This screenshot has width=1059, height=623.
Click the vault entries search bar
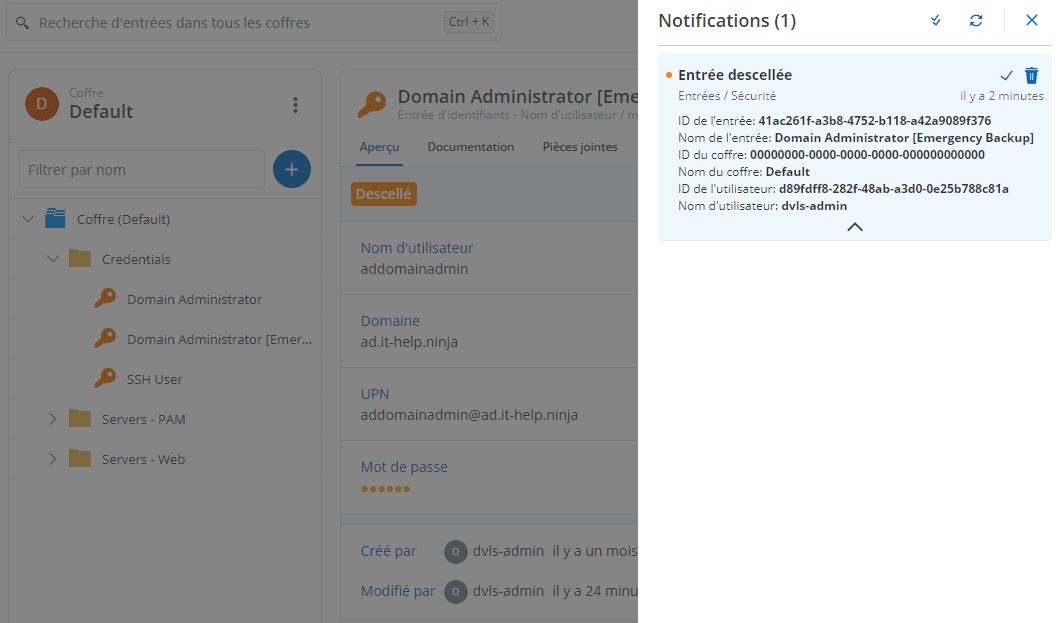coord(240,22)
